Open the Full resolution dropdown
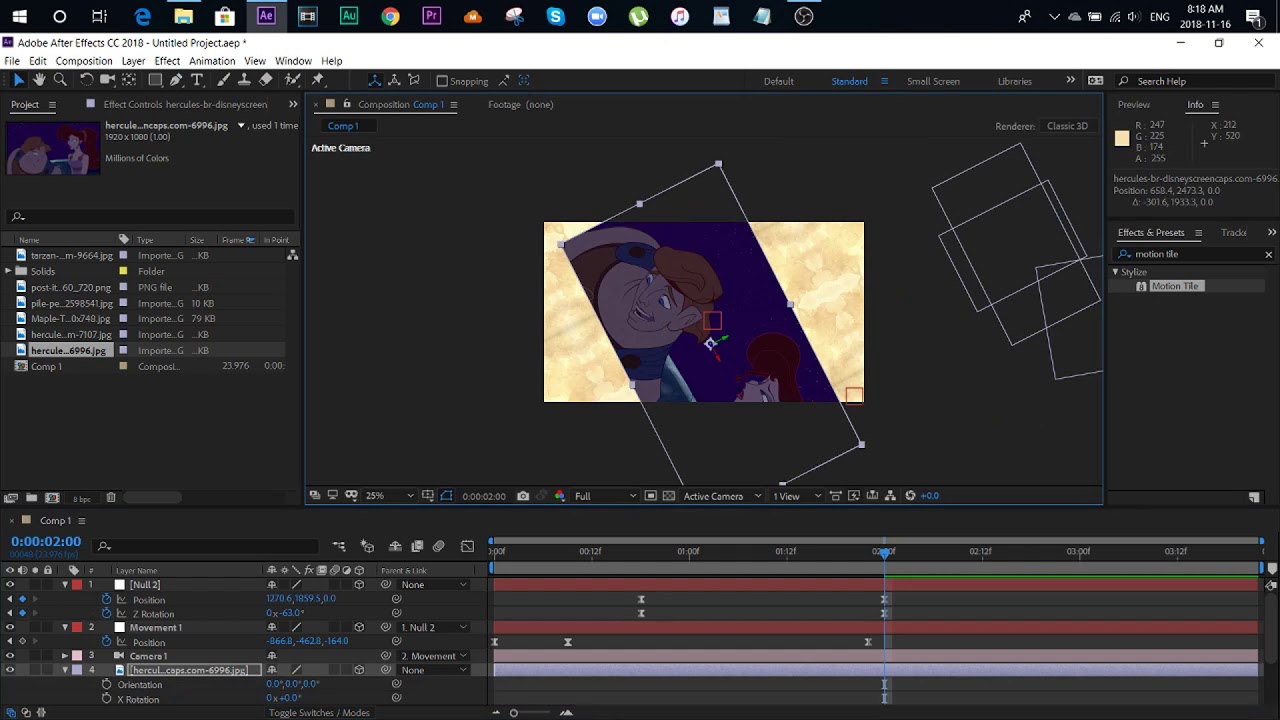 tap(605, 496)
